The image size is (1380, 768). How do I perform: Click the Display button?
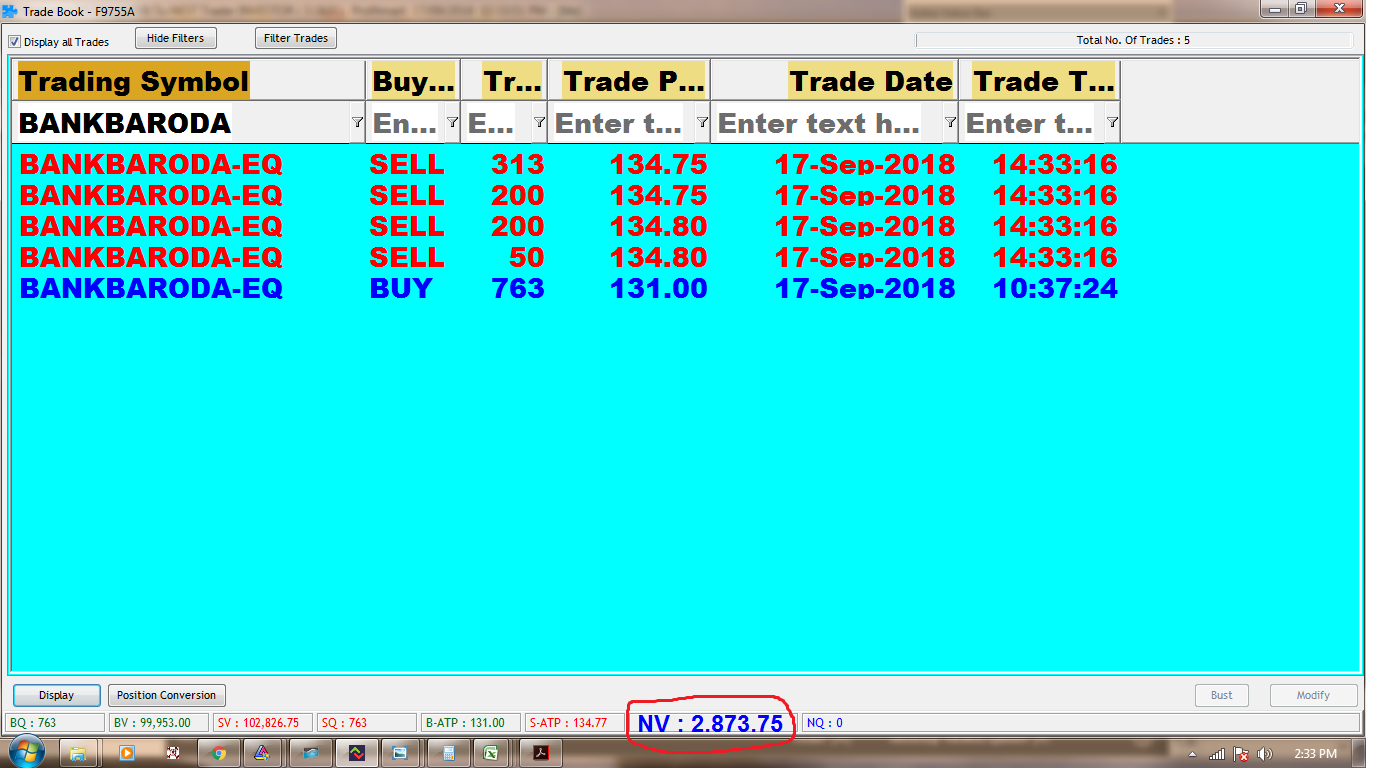click(57, 695)
